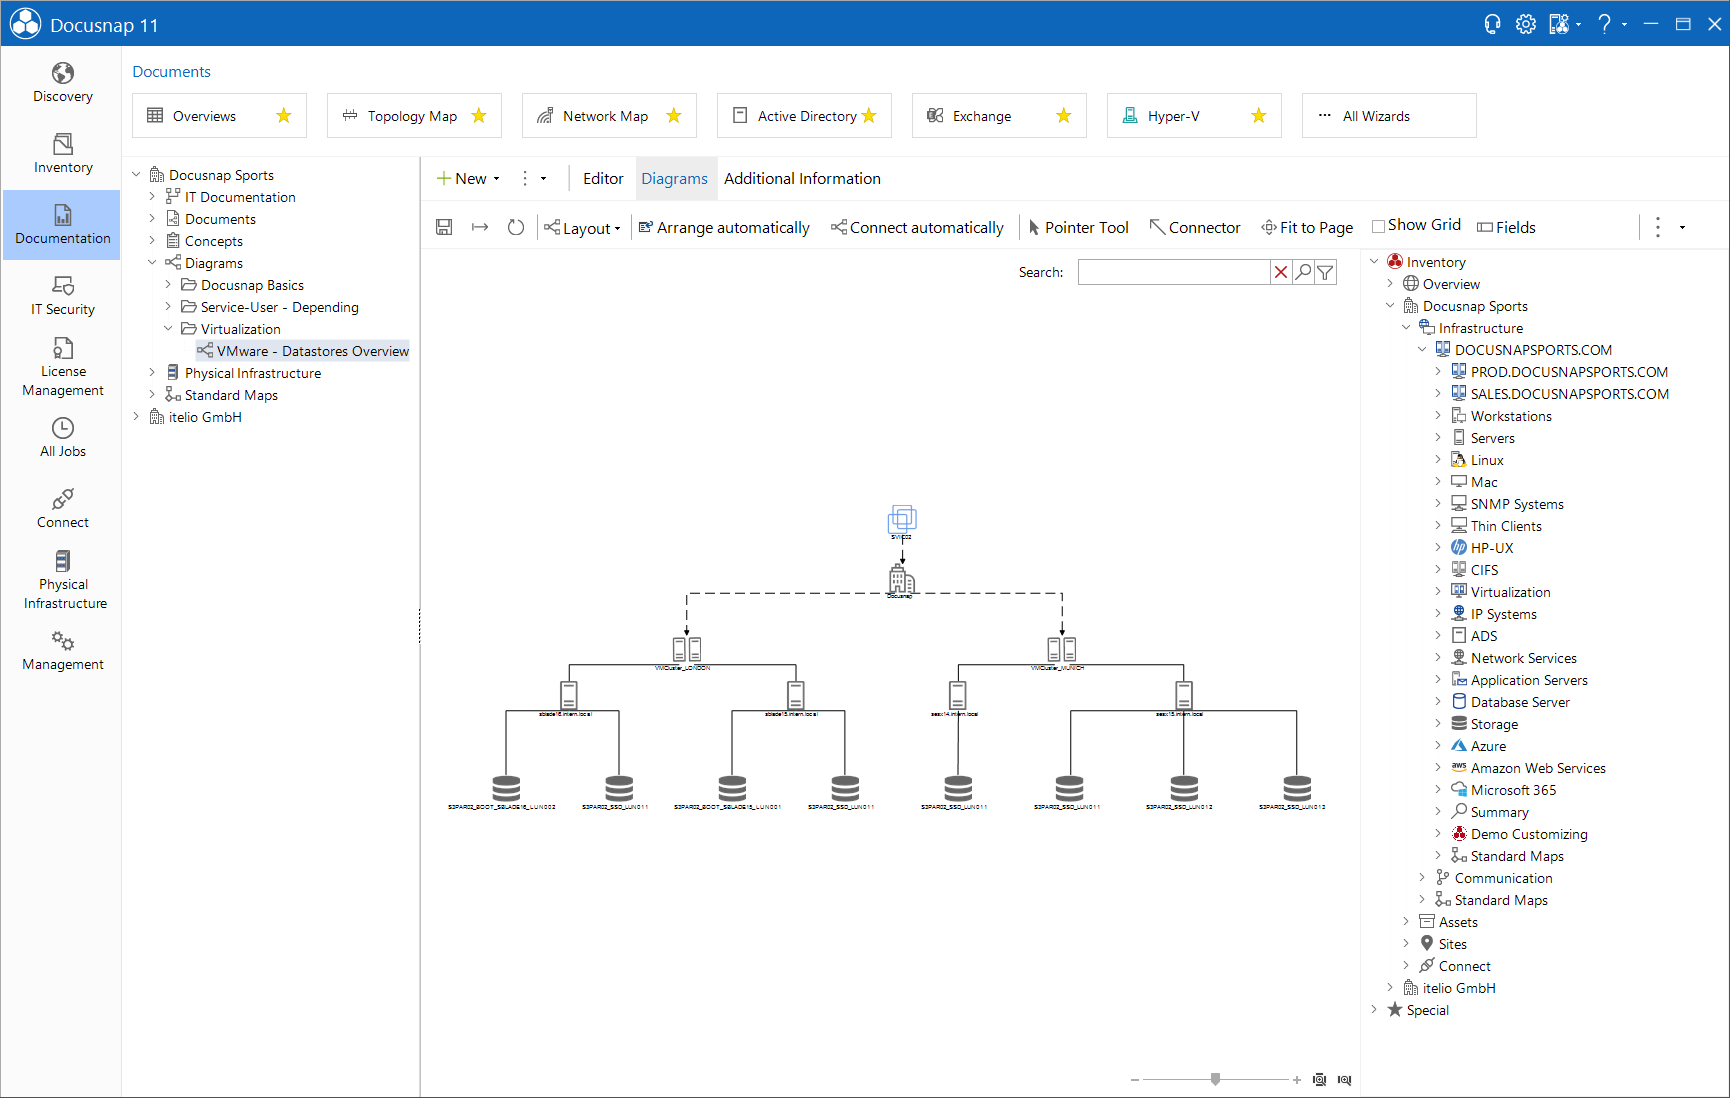This screenshot has height=1098, width=1730.
Task: Click into the diagram Search field
Action: 1174,272
